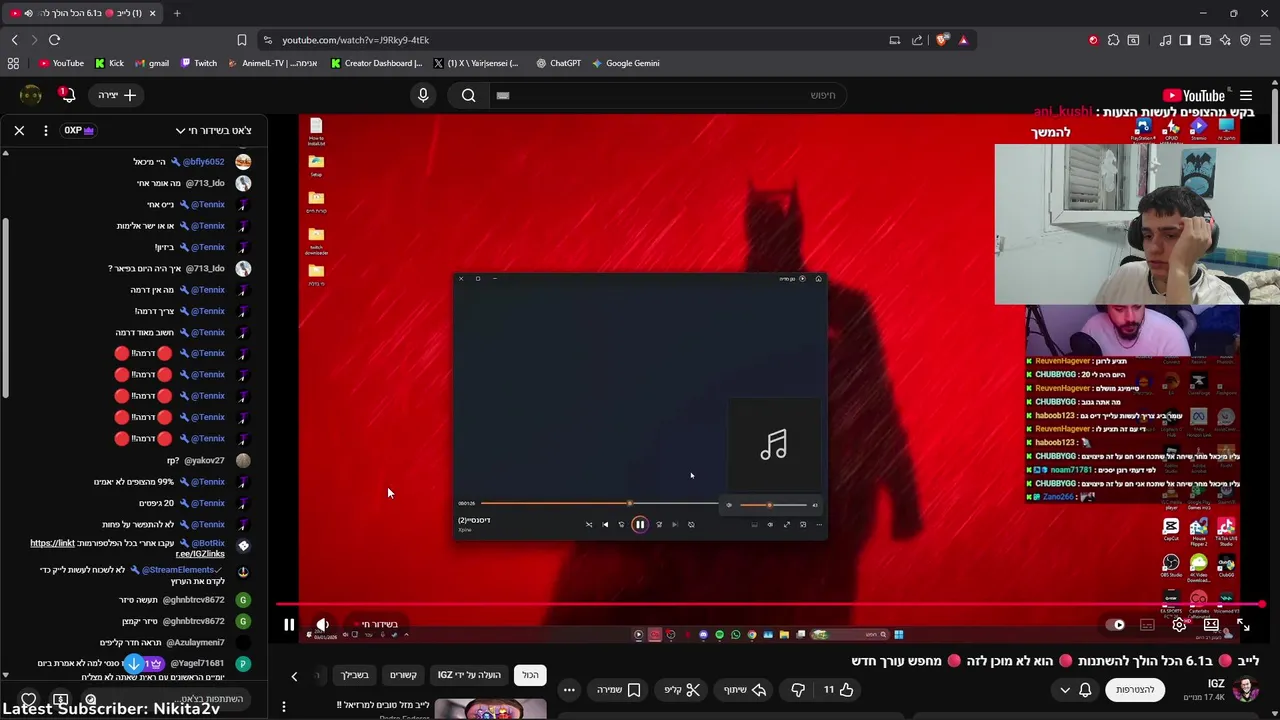Save the video (שמירה)
Screen dimensions: 1280x720
click(x=618, y=690)
